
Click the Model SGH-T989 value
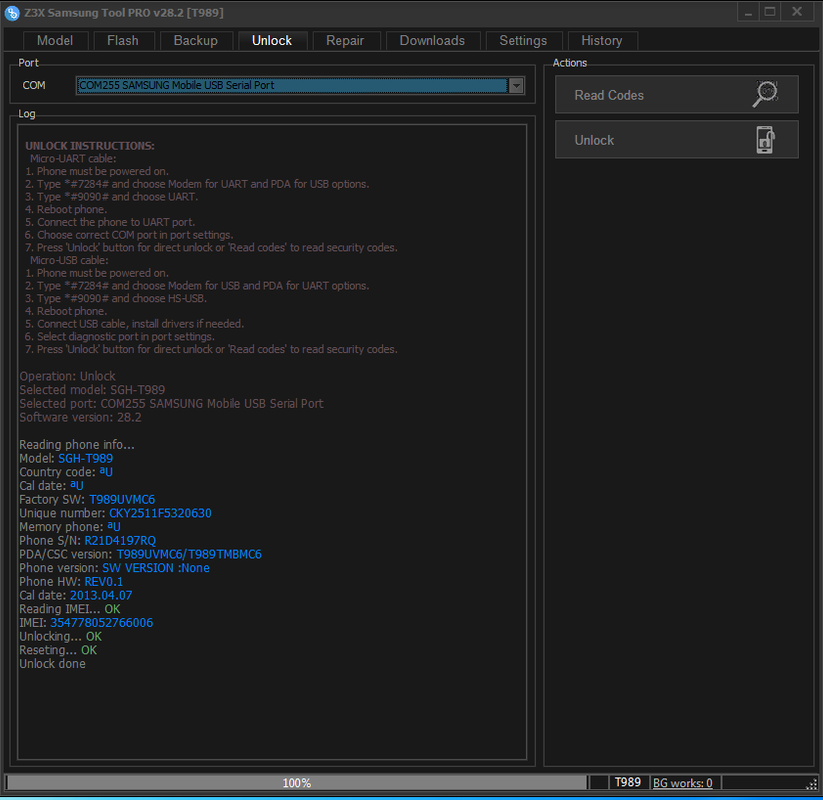[x=86, y=458]
